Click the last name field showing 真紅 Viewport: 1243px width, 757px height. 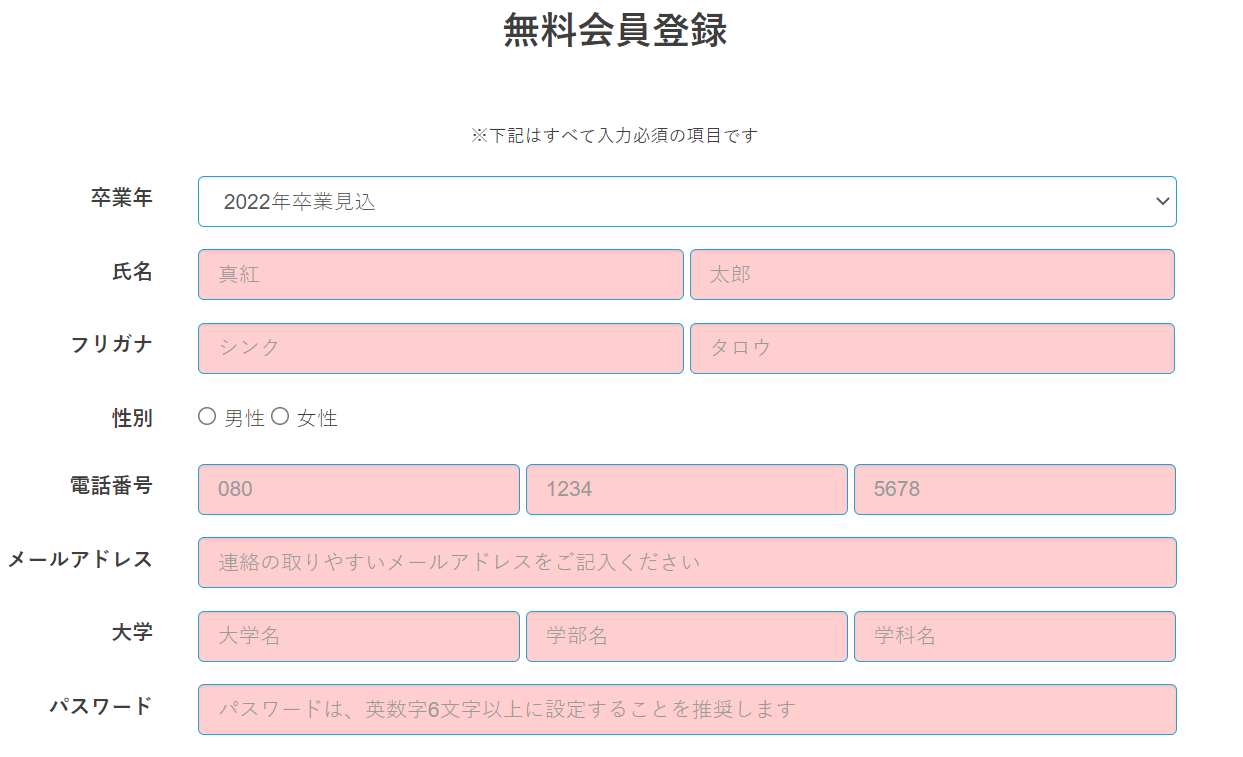pyautogui.click(x=440, y=275)
